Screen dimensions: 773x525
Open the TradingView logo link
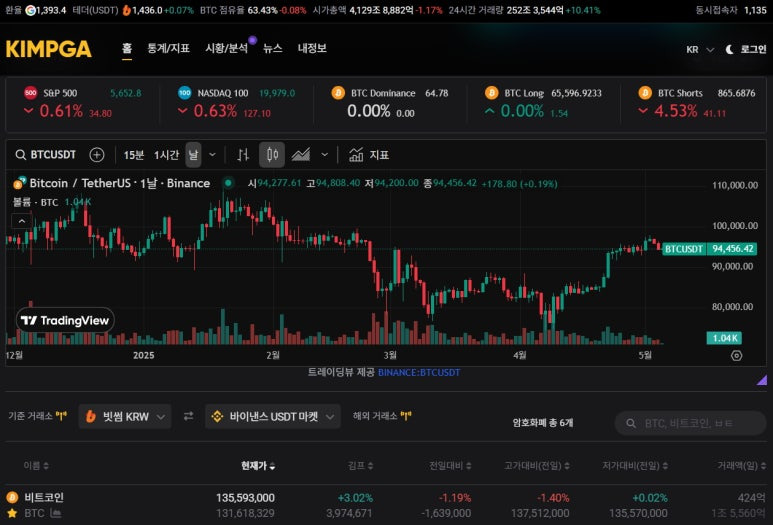65,320
